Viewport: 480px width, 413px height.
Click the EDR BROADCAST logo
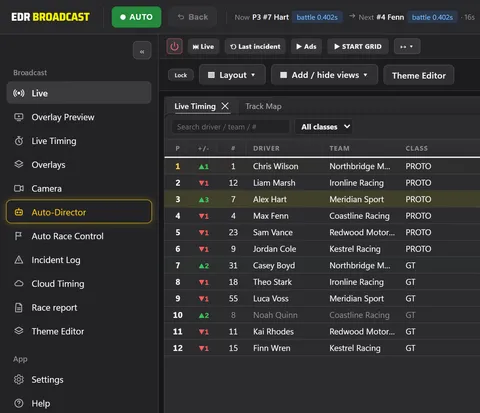coord(50,17)
